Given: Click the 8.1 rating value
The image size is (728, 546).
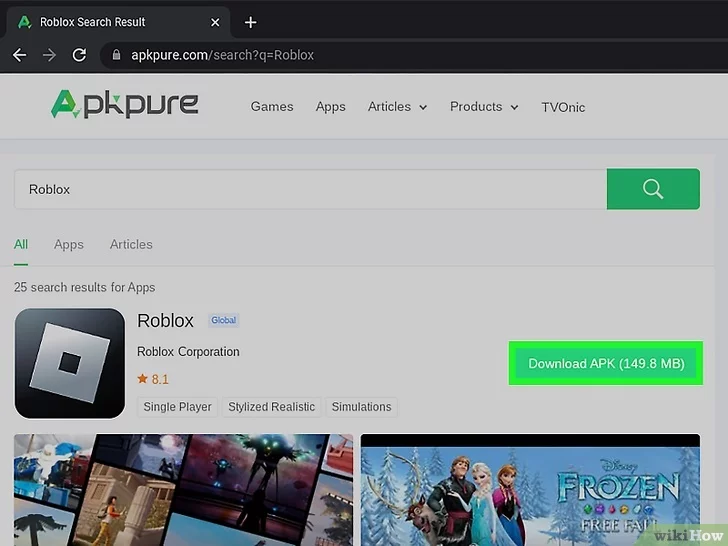Looking at the screenshot, I should [x=160, y=379].
